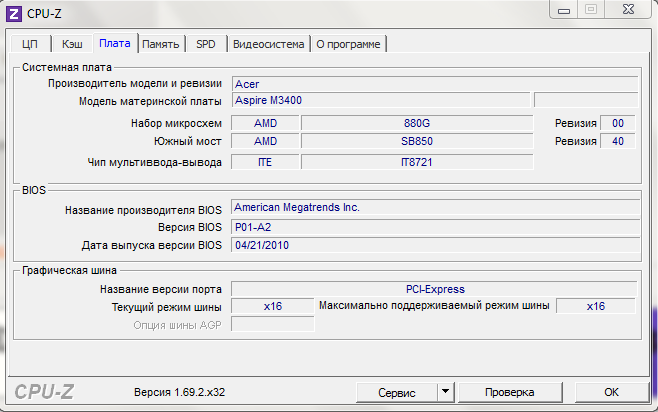Click the SB850 southbridge value
658x412 pixels.
point(417,141)
